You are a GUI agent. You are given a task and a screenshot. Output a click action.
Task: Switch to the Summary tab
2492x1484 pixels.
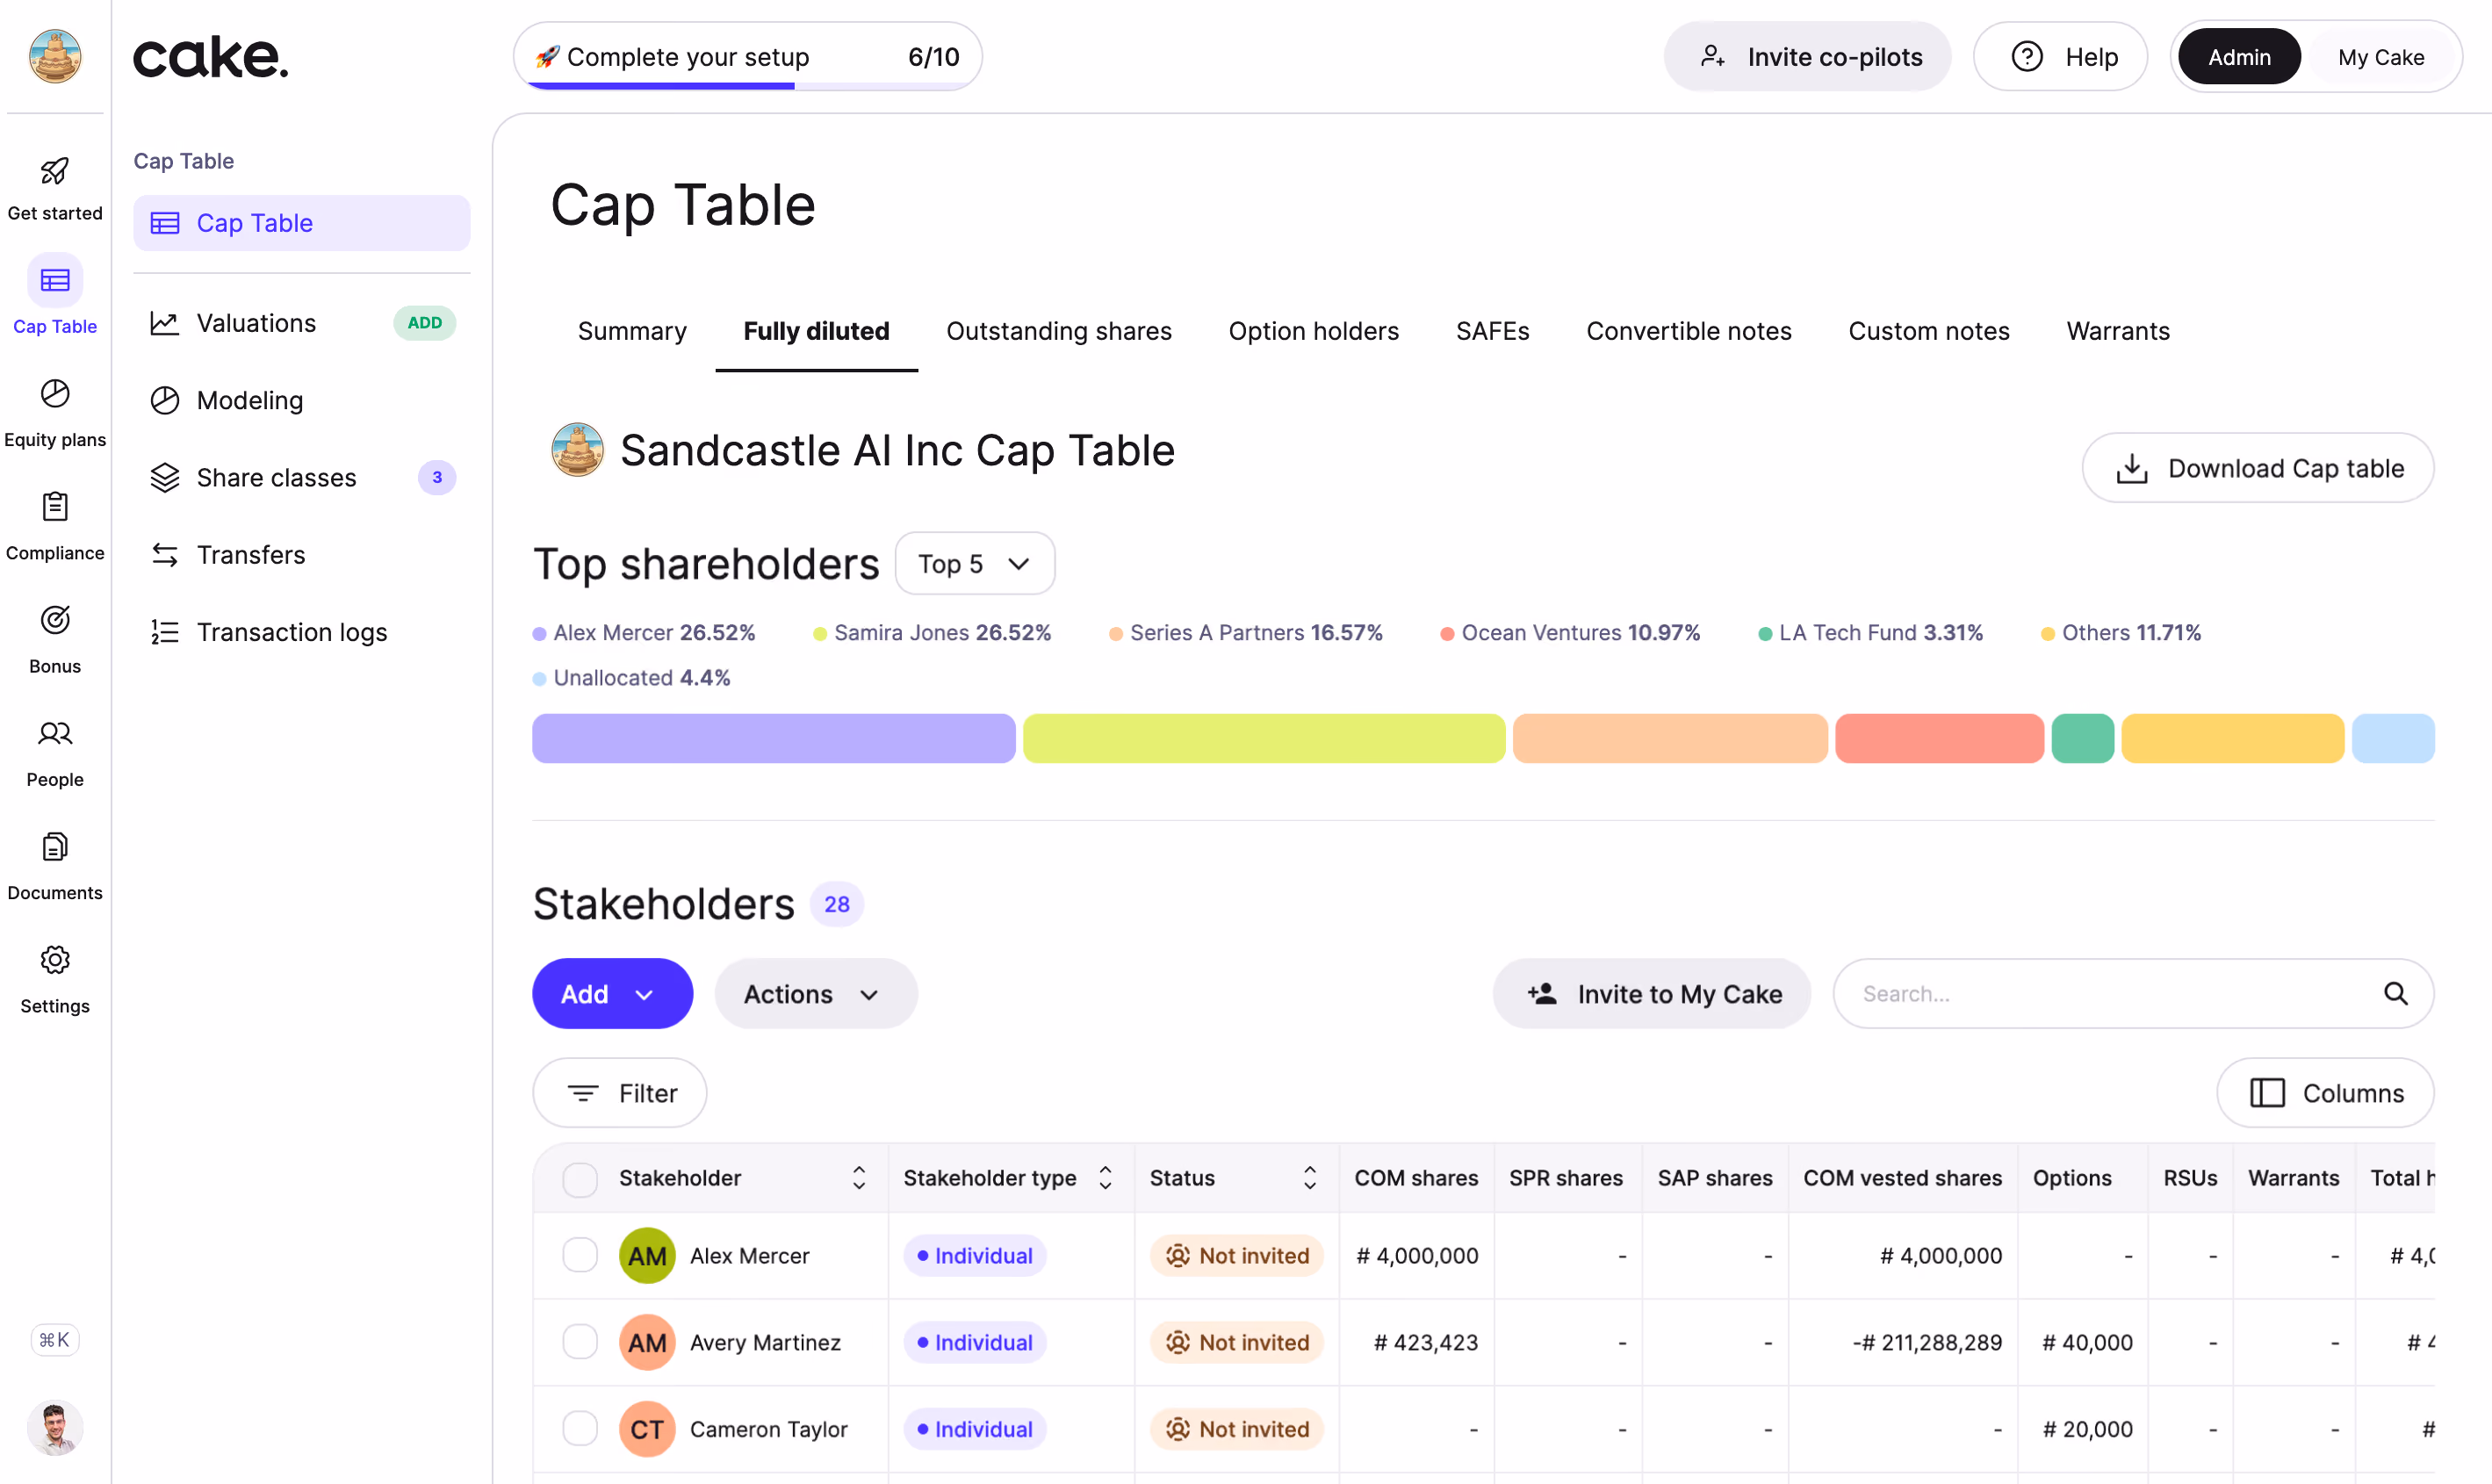pos(632,331)
